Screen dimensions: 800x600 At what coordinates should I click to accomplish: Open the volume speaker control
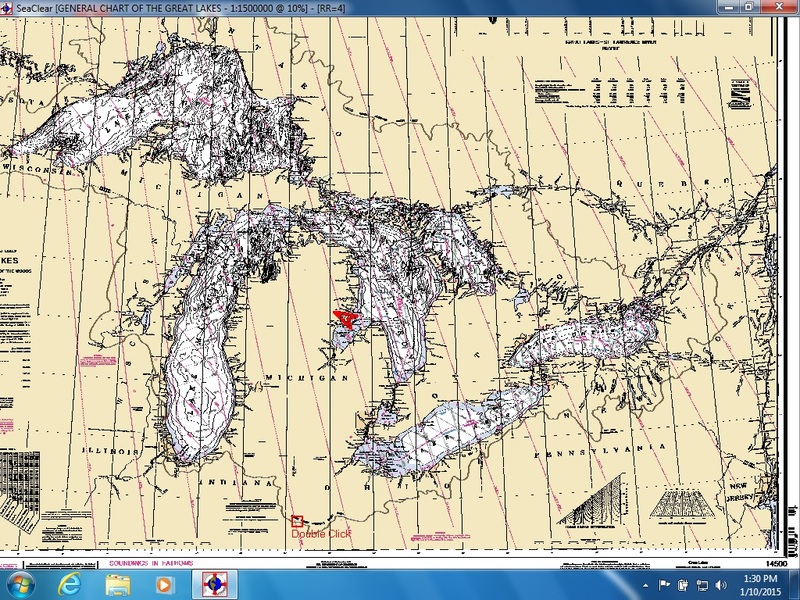pyautogui.click(x=720, y=583)
